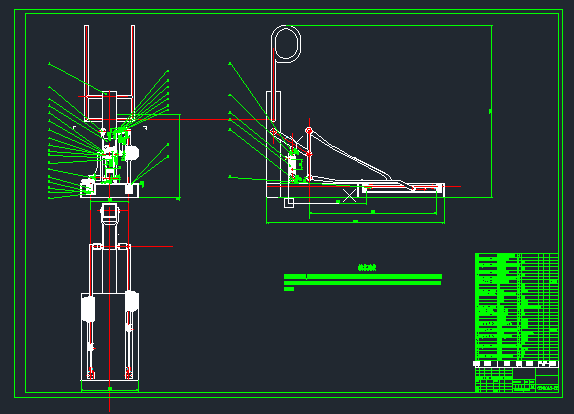Select the green technical notes heading
The width and height of the screenshot is (574, 414).
[x=367, y=268]
